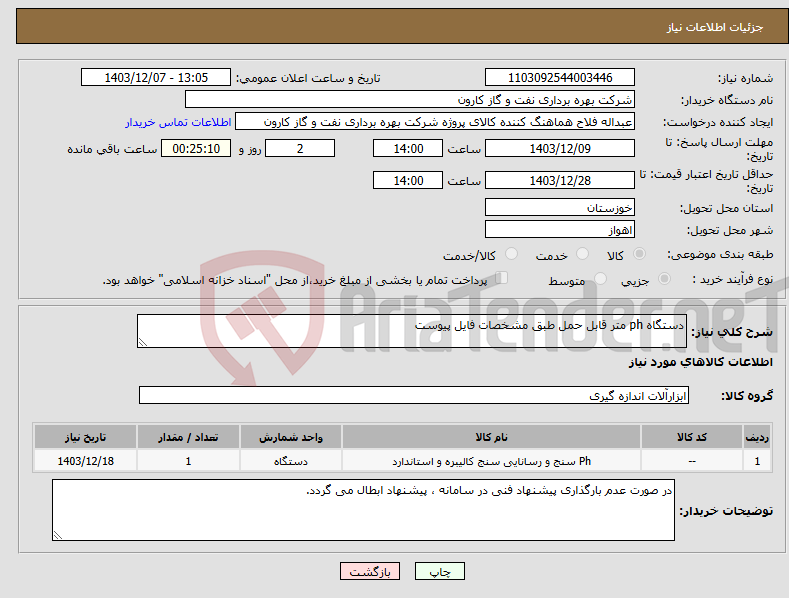Click the تعداد / مقدار column header

tap(188, 437)
